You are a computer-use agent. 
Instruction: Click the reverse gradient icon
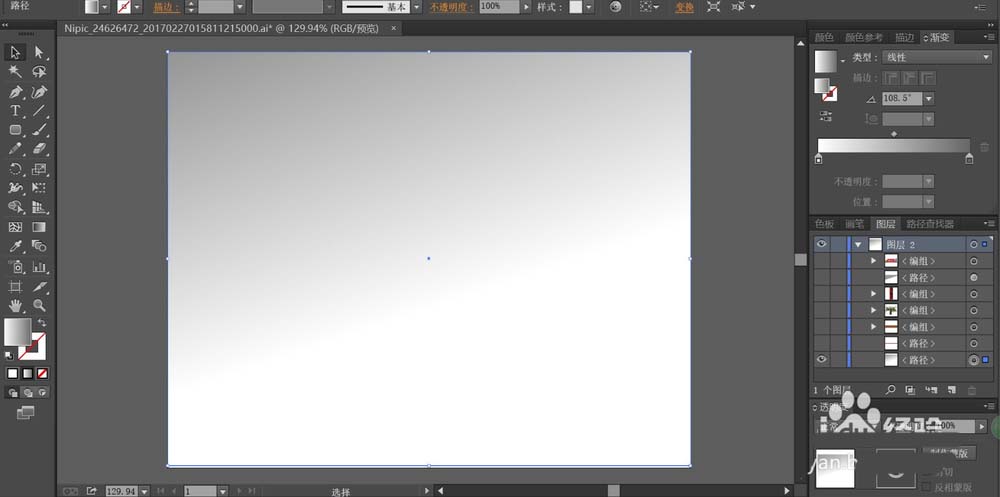click(x=826, y=116)
